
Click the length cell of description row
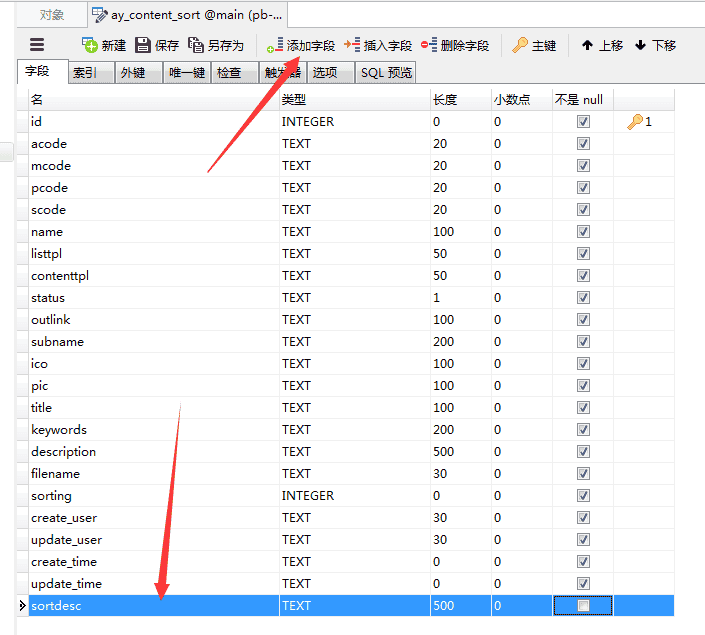(x=458, y=452)
